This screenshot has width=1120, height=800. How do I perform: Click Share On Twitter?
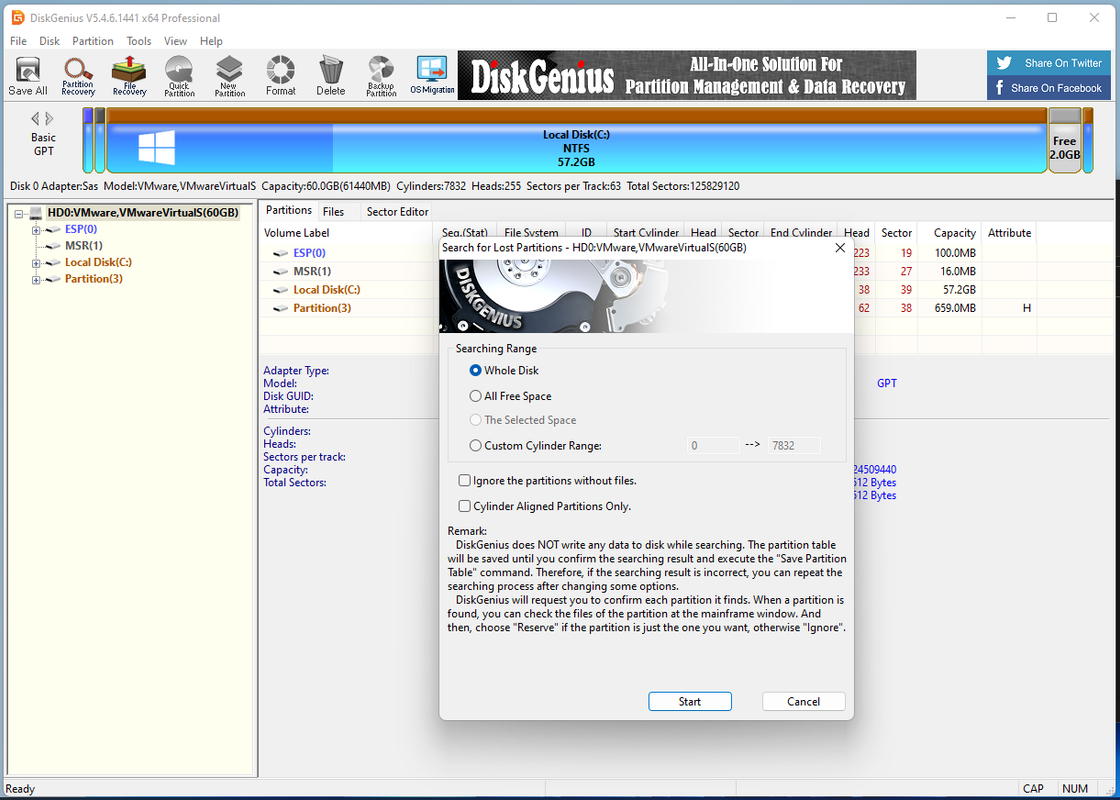[x=1049, y=63]
